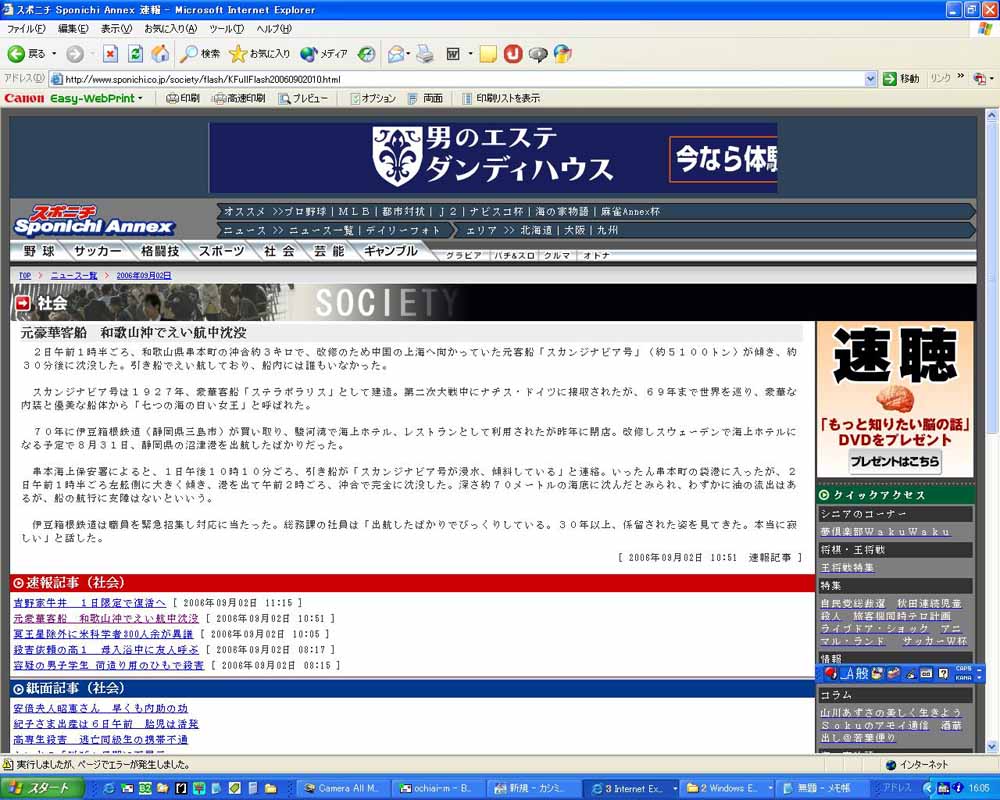Click the IME input mode A indicator
The width and height of the screenshot is (1000, 800).
849,673
